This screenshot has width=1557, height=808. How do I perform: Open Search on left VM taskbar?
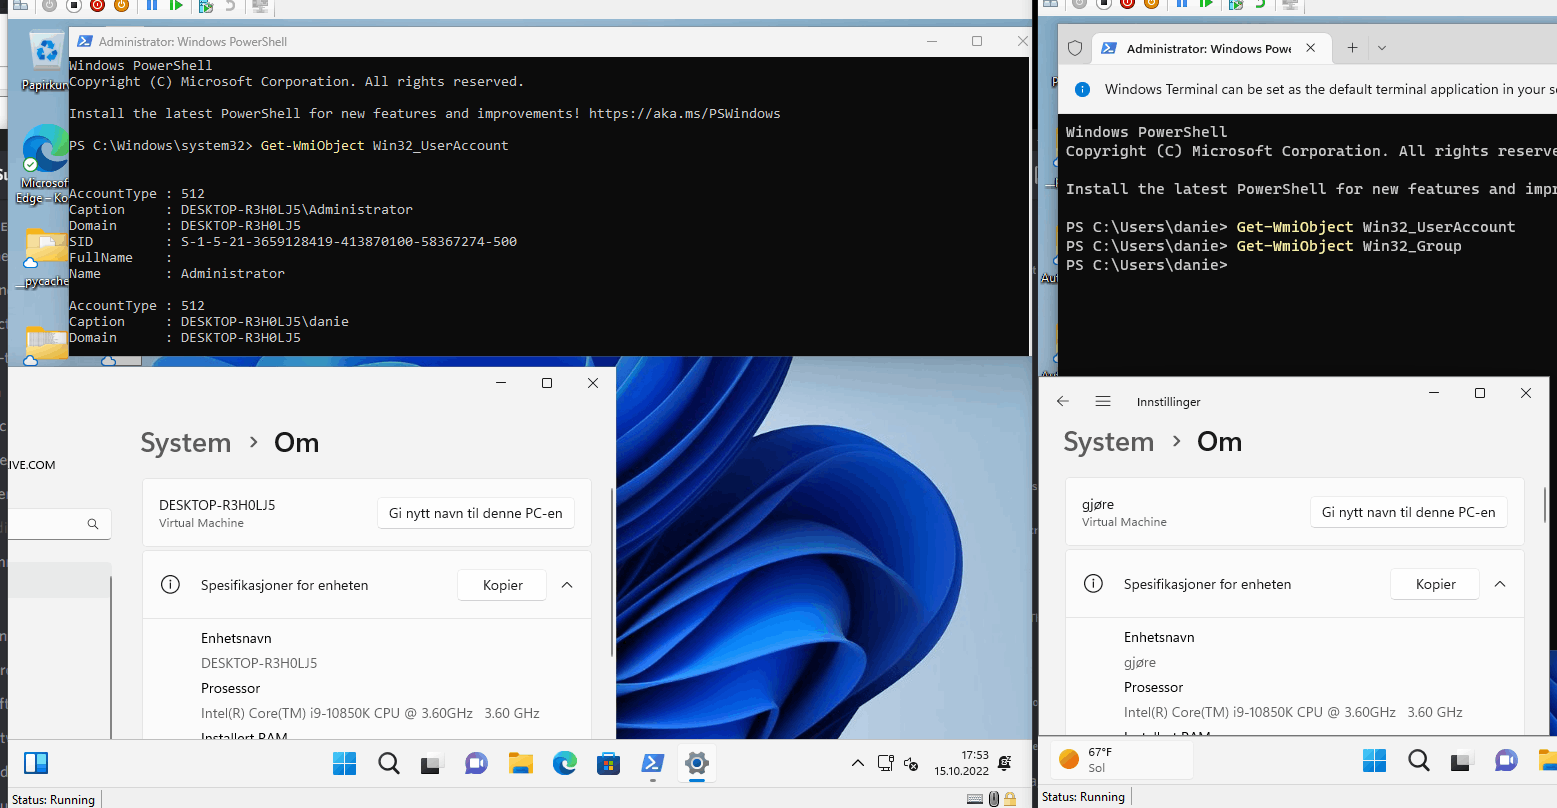point(389,763)
